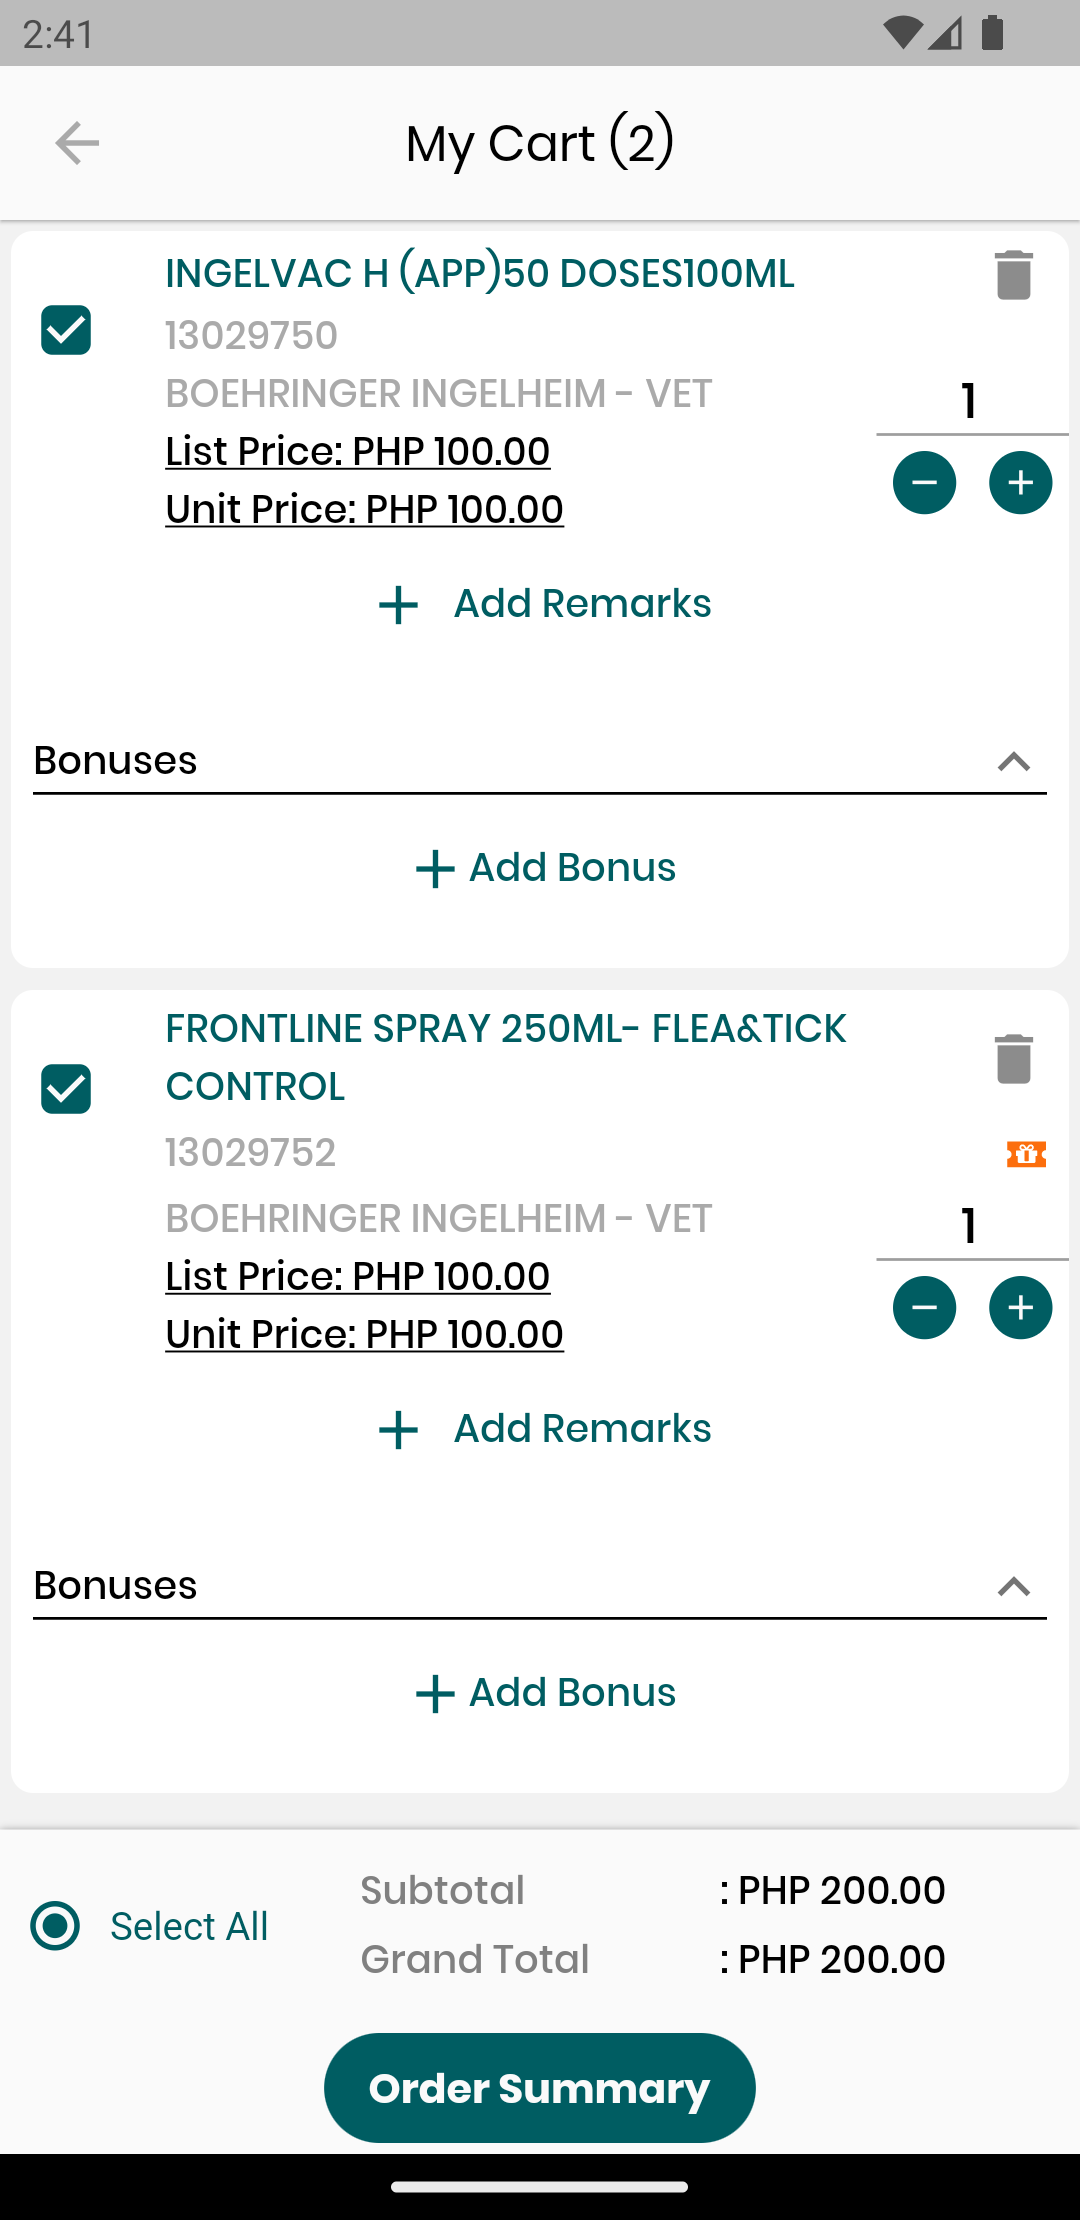This screenshot has width=1080, height=2220.
Task: Increase FRONTLINE SPRAY quantity with plus
Action: 1020,1308
